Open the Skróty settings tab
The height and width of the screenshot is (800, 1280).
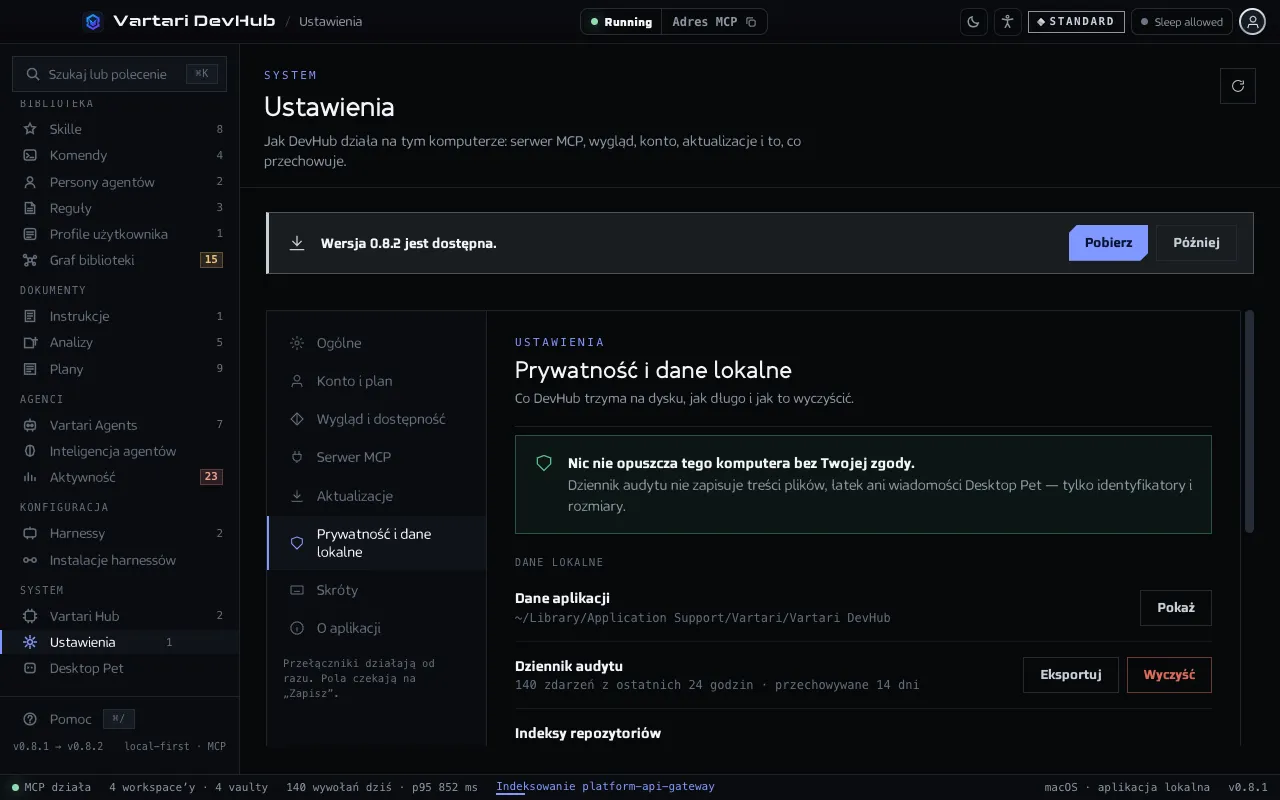point(376,590)
